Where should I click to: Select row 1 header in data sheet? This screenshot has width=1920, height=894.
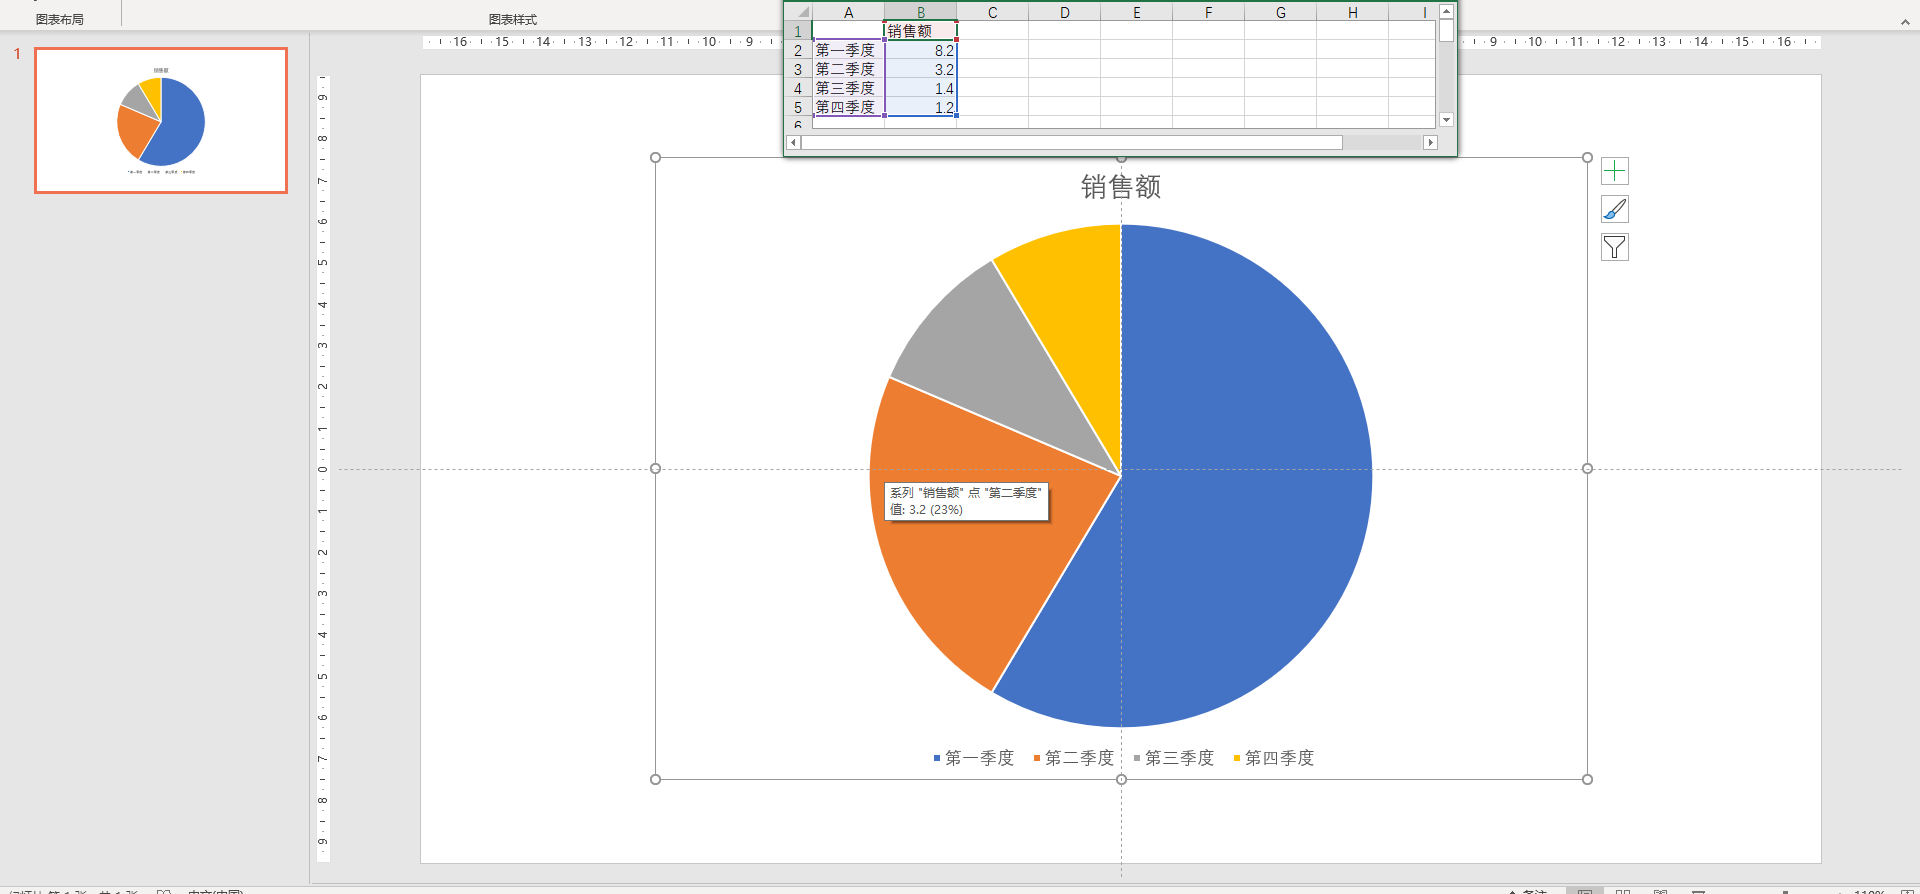[798, 31]
